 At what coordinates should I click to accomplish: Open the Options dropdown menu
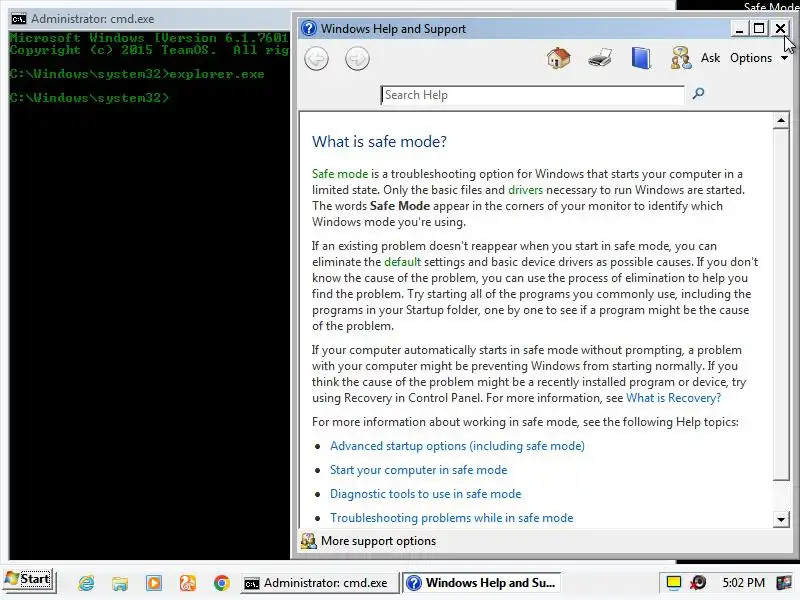pos(758,58)
